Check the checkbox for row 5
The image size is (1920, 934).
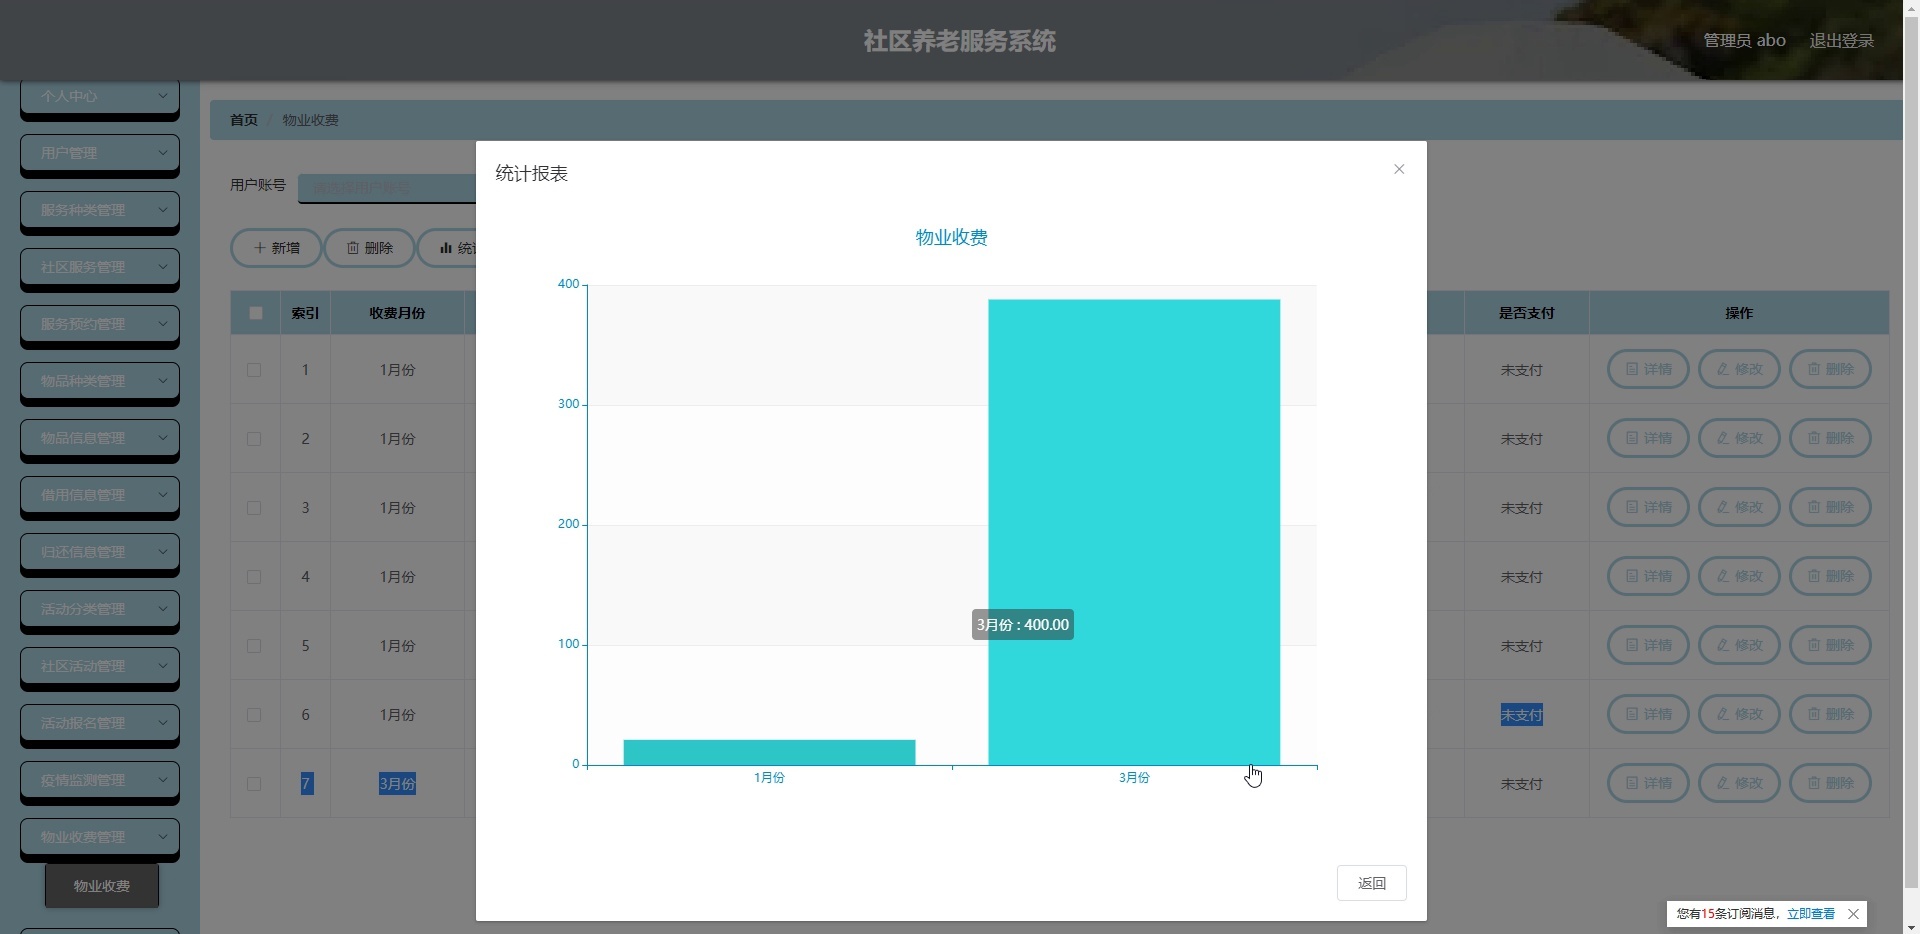[254, 646]
